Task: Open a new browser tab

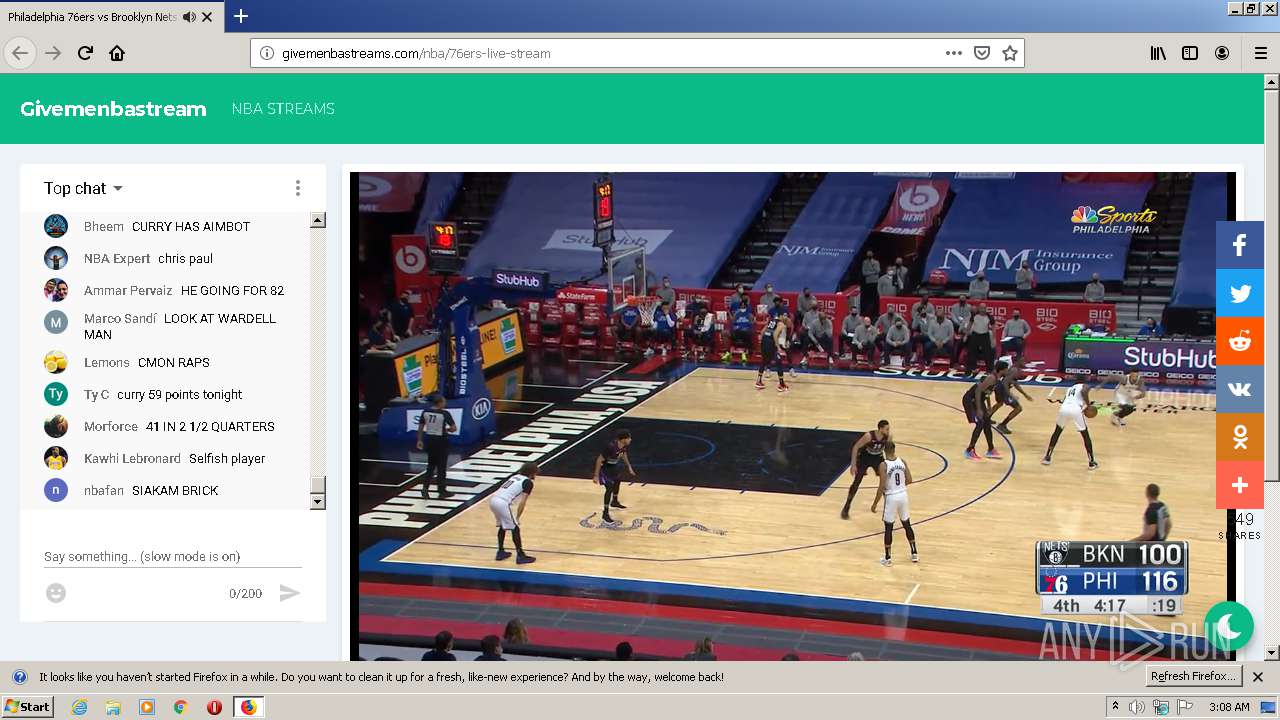Action: (240, 16)
